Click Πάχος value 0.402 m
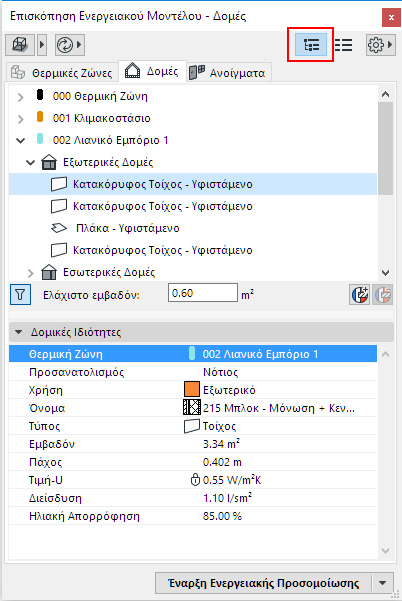Image resolution: width=402 pixels, height=601 pixels. point(222,462)
